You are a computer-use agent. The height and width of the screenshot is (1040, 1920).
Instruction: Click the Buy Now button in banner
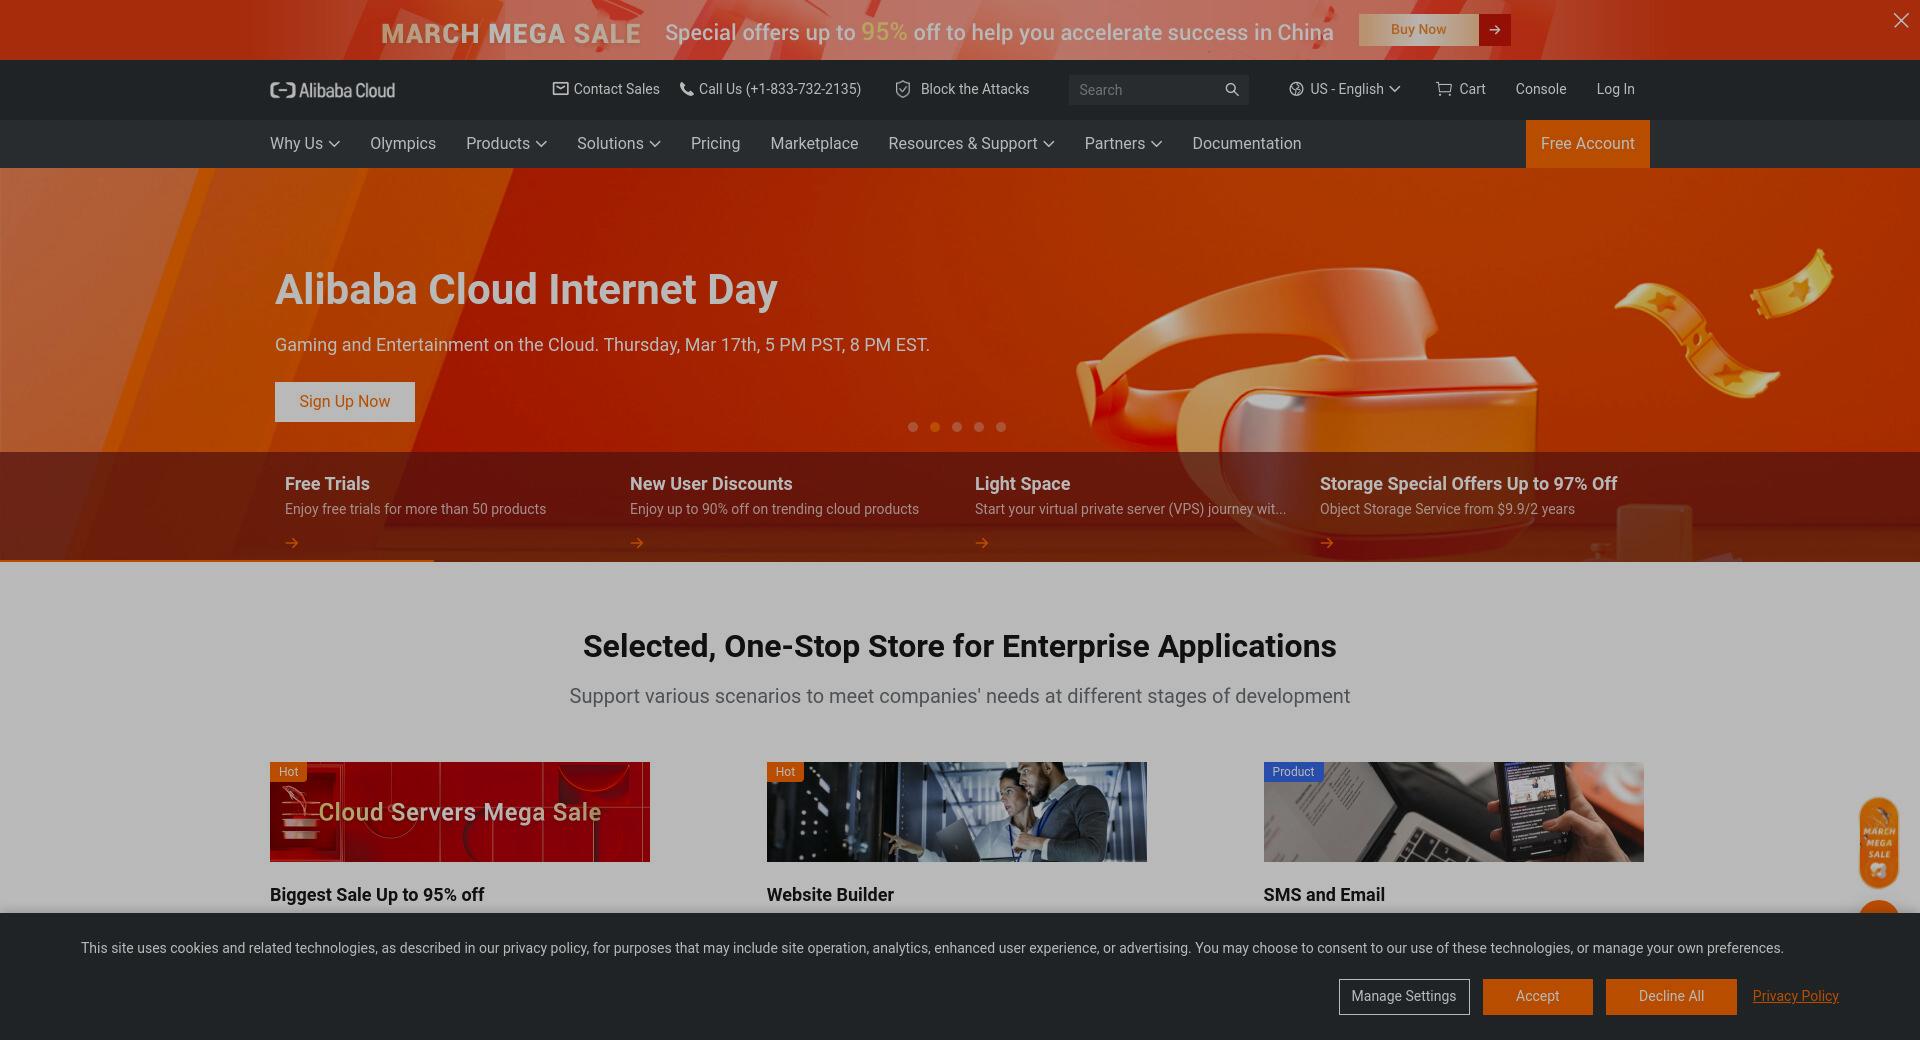click(1418, 30)
